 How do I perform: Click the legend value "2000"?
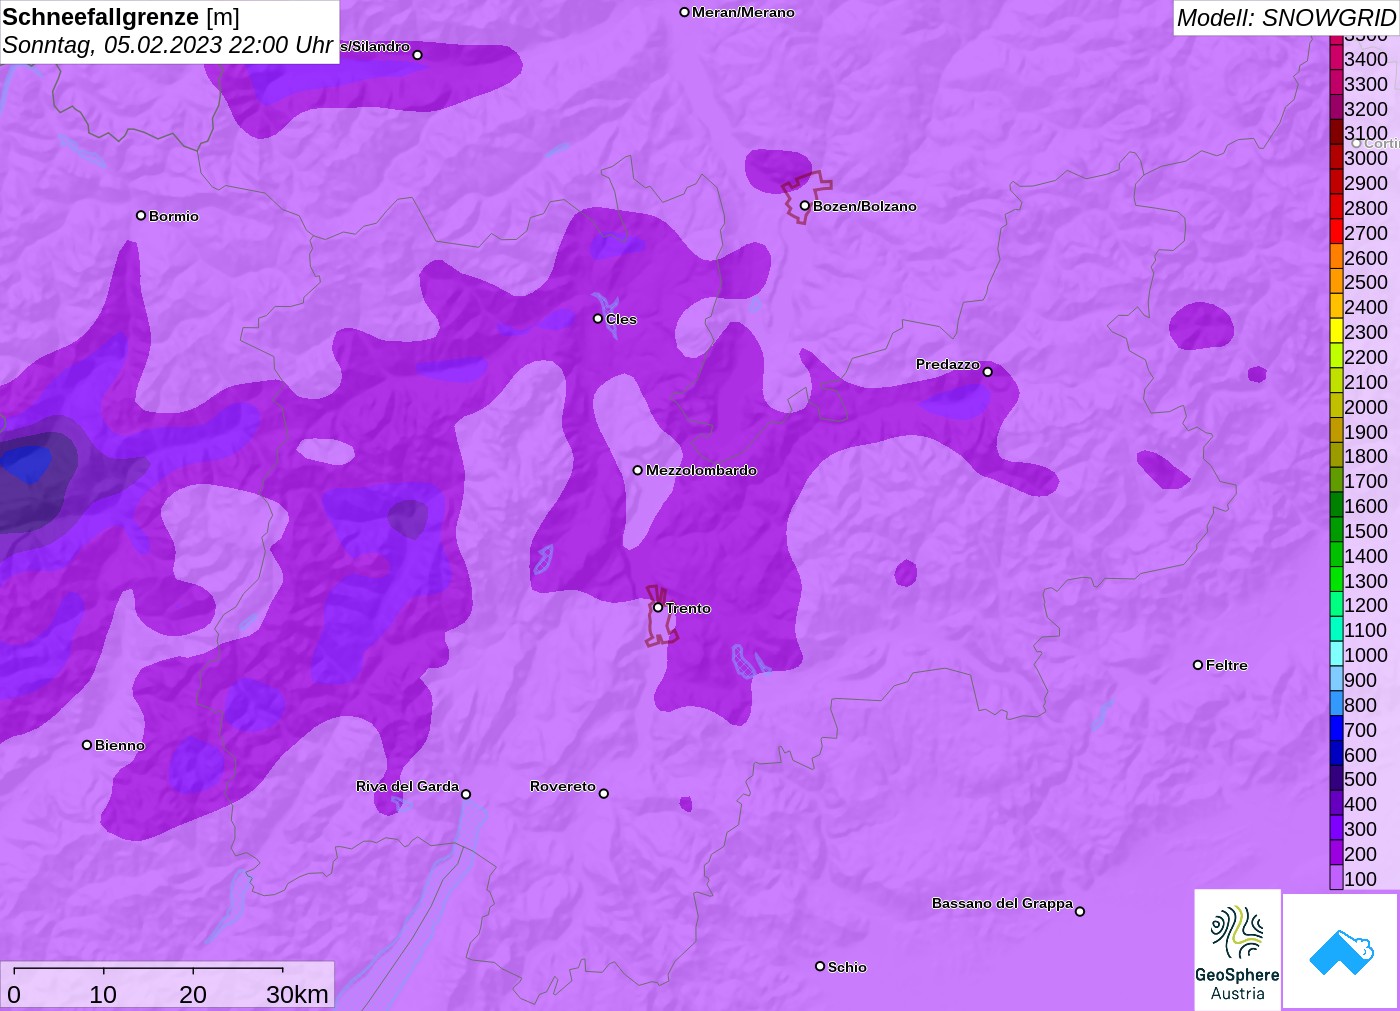coord(1366,407)
